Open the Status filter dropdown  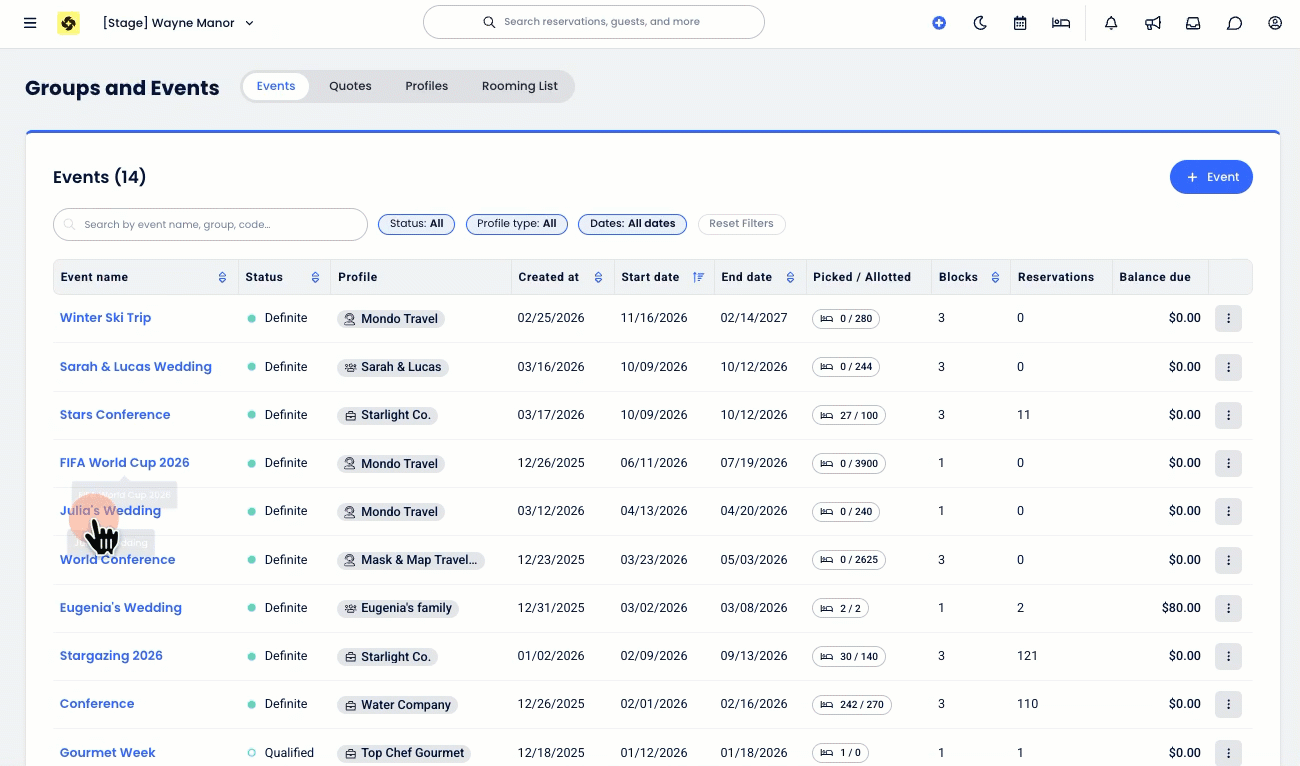[x=416, y=224]
